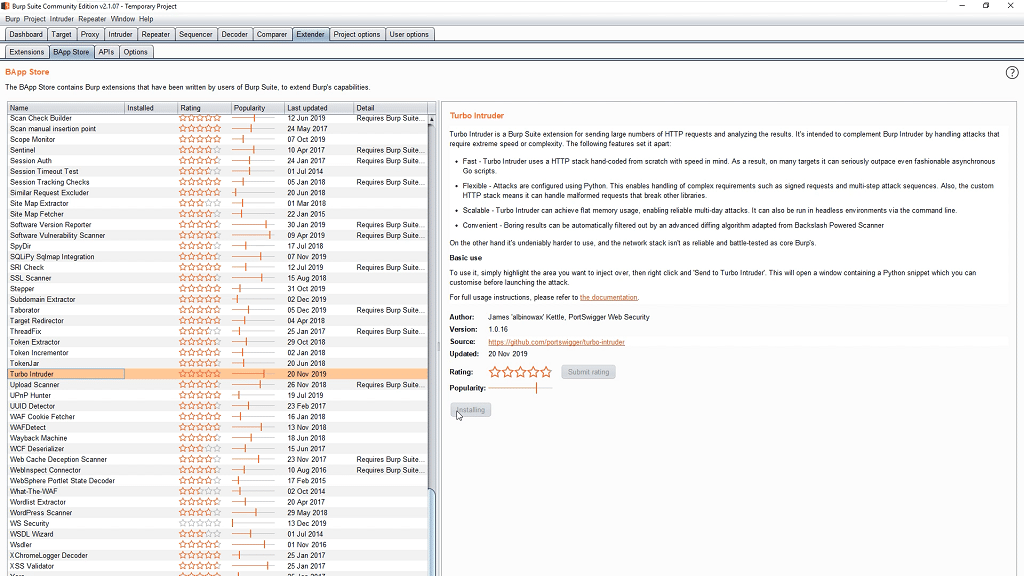Image resolution: width=1024 pixels, height=576 pixels.
Task: Open the BApp Store help icon
Action: (x=1012, y=72)
